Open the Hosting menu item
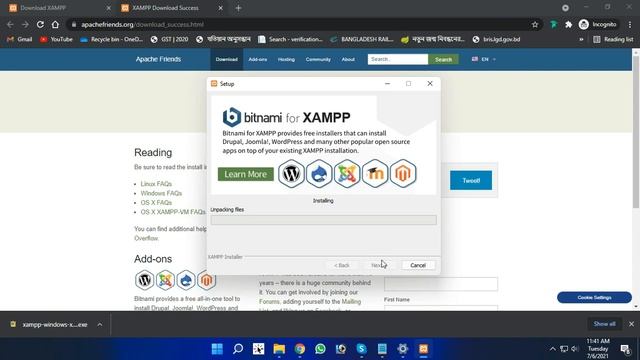The height and width of the screenshot is (360, 640). click(286, 59)
